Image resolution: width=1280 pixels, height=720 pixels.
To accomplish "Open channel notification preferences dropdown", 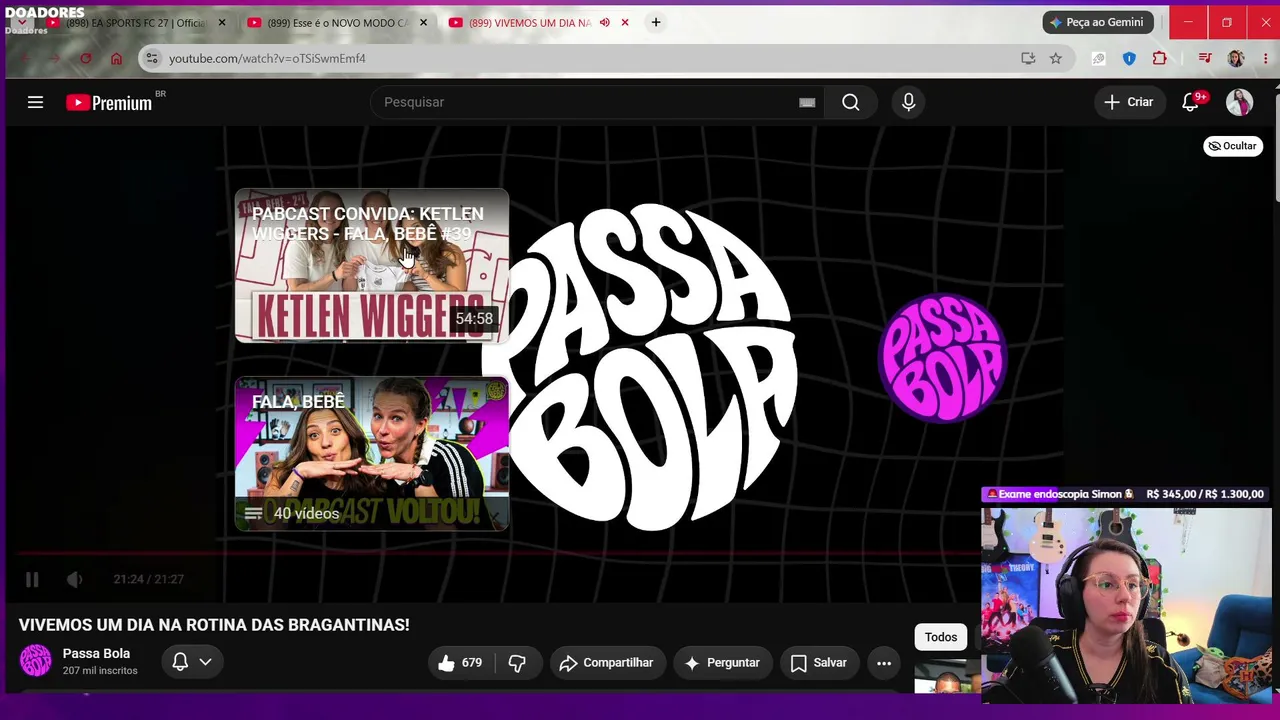I will pyautogui.click(x=192, y=662).
